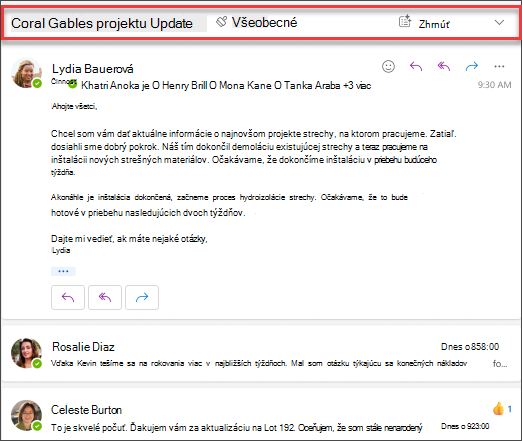
Task: Click the 9:30 AM timestamp
Action: [494, 85]
